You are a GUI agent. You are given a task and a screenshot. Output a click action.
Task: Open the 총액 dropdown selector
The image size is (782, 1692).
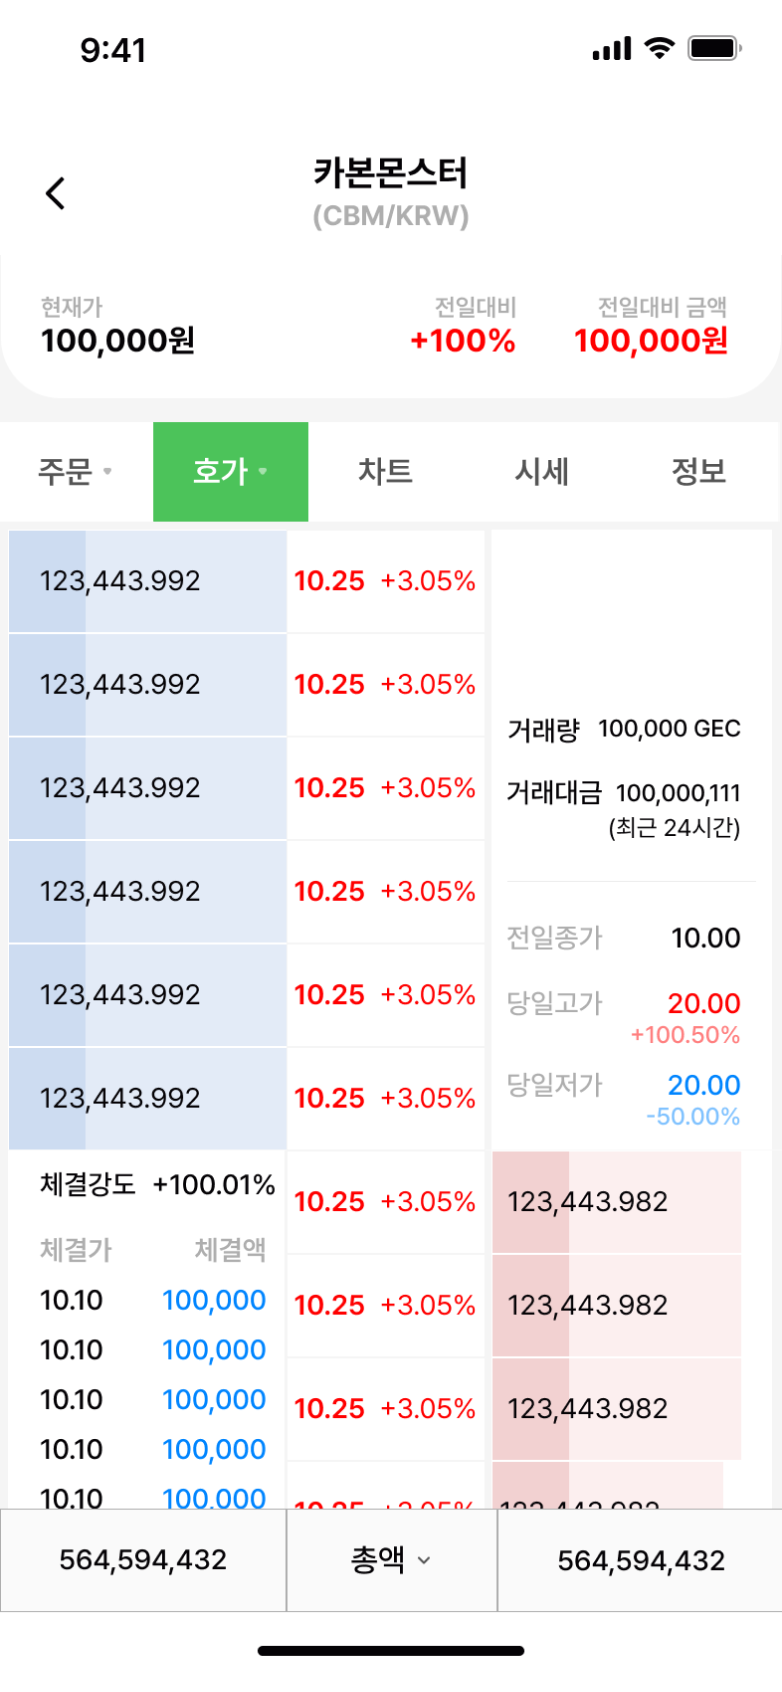[x=391, y=1560]
